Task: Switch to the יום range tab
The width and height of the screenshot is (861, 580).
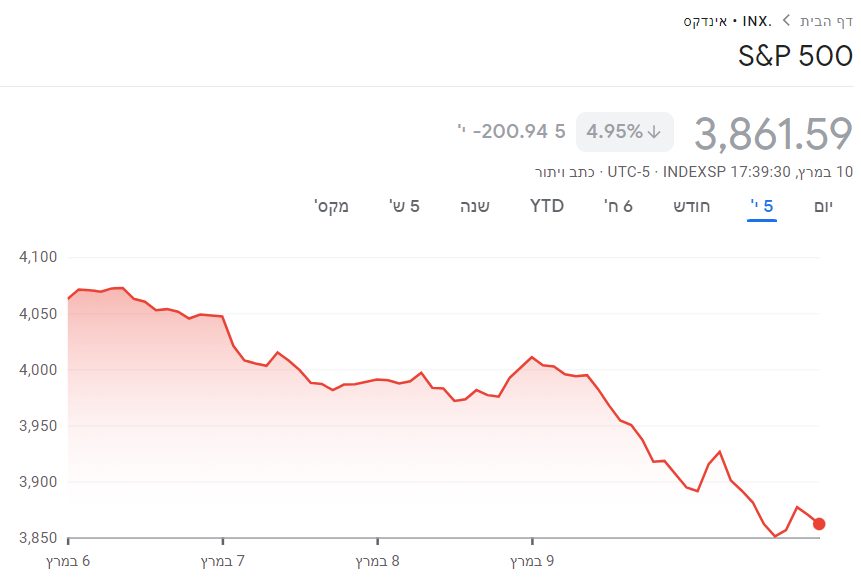Action: [823, 207]
